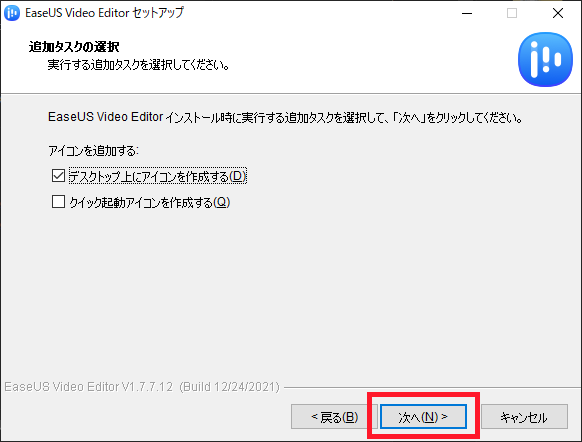Click the window title EaseUS Video Editor セットアップ

pos(104,13)
